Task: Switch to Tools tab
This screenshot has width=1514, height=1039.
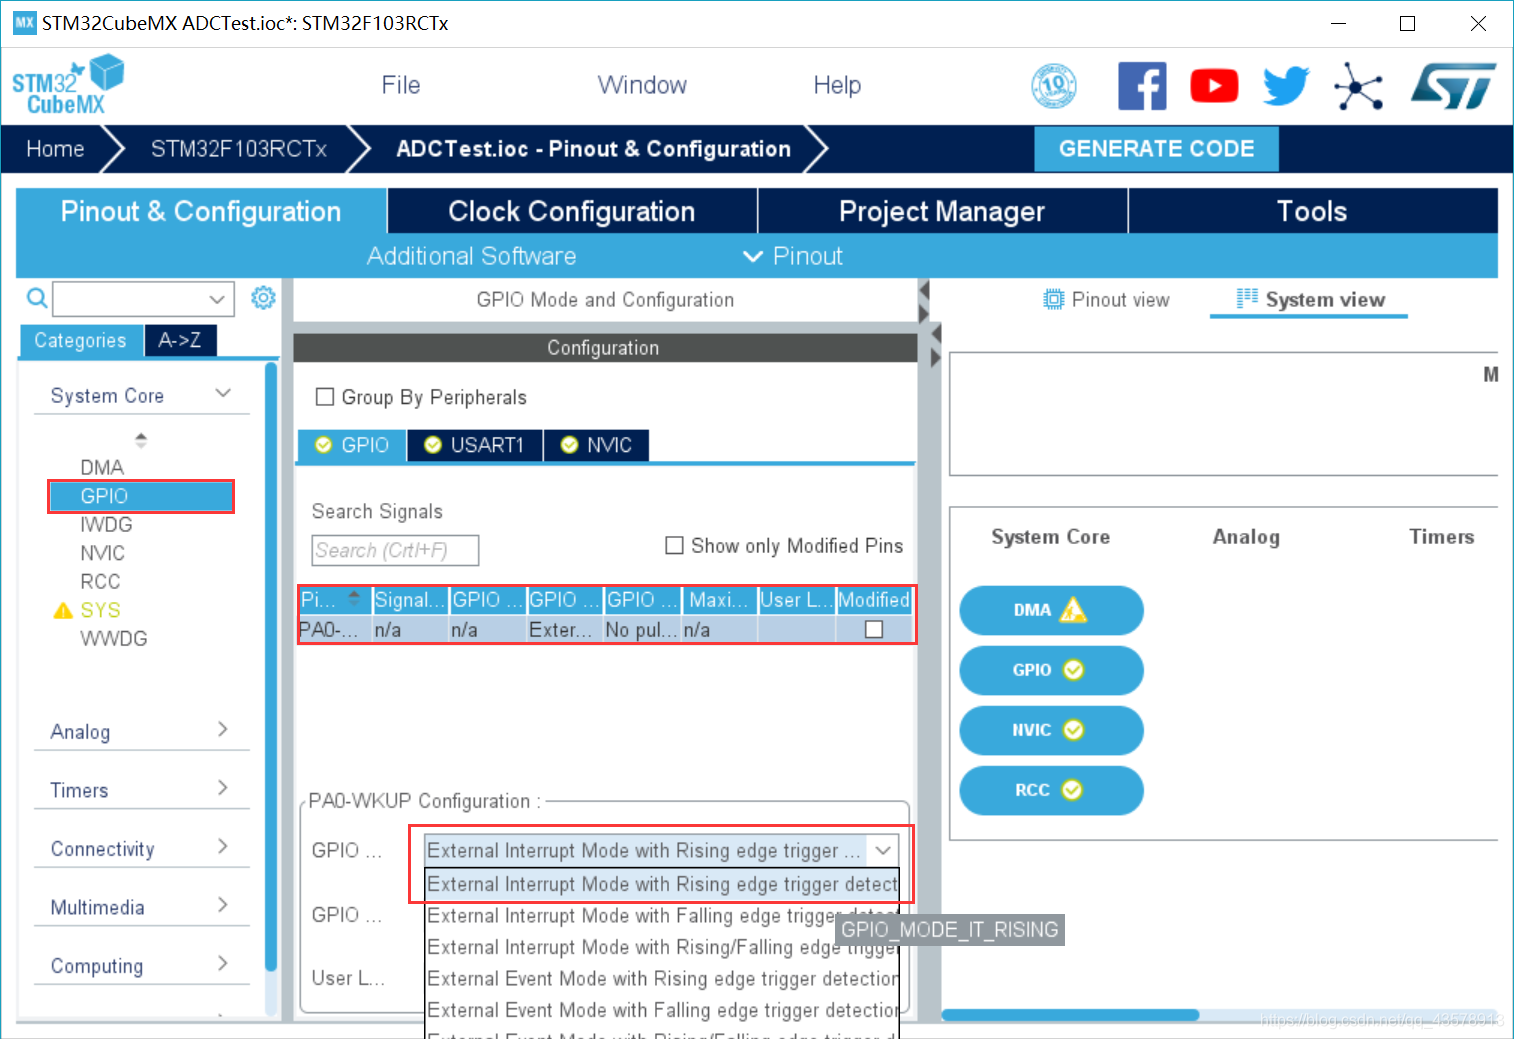Action: 1312,211
